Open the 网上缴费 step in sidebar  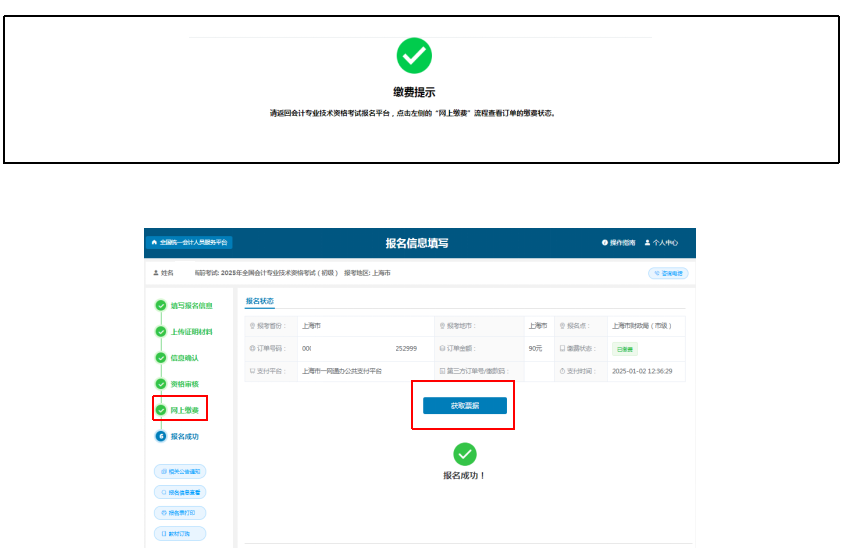[x=184, y=410]
